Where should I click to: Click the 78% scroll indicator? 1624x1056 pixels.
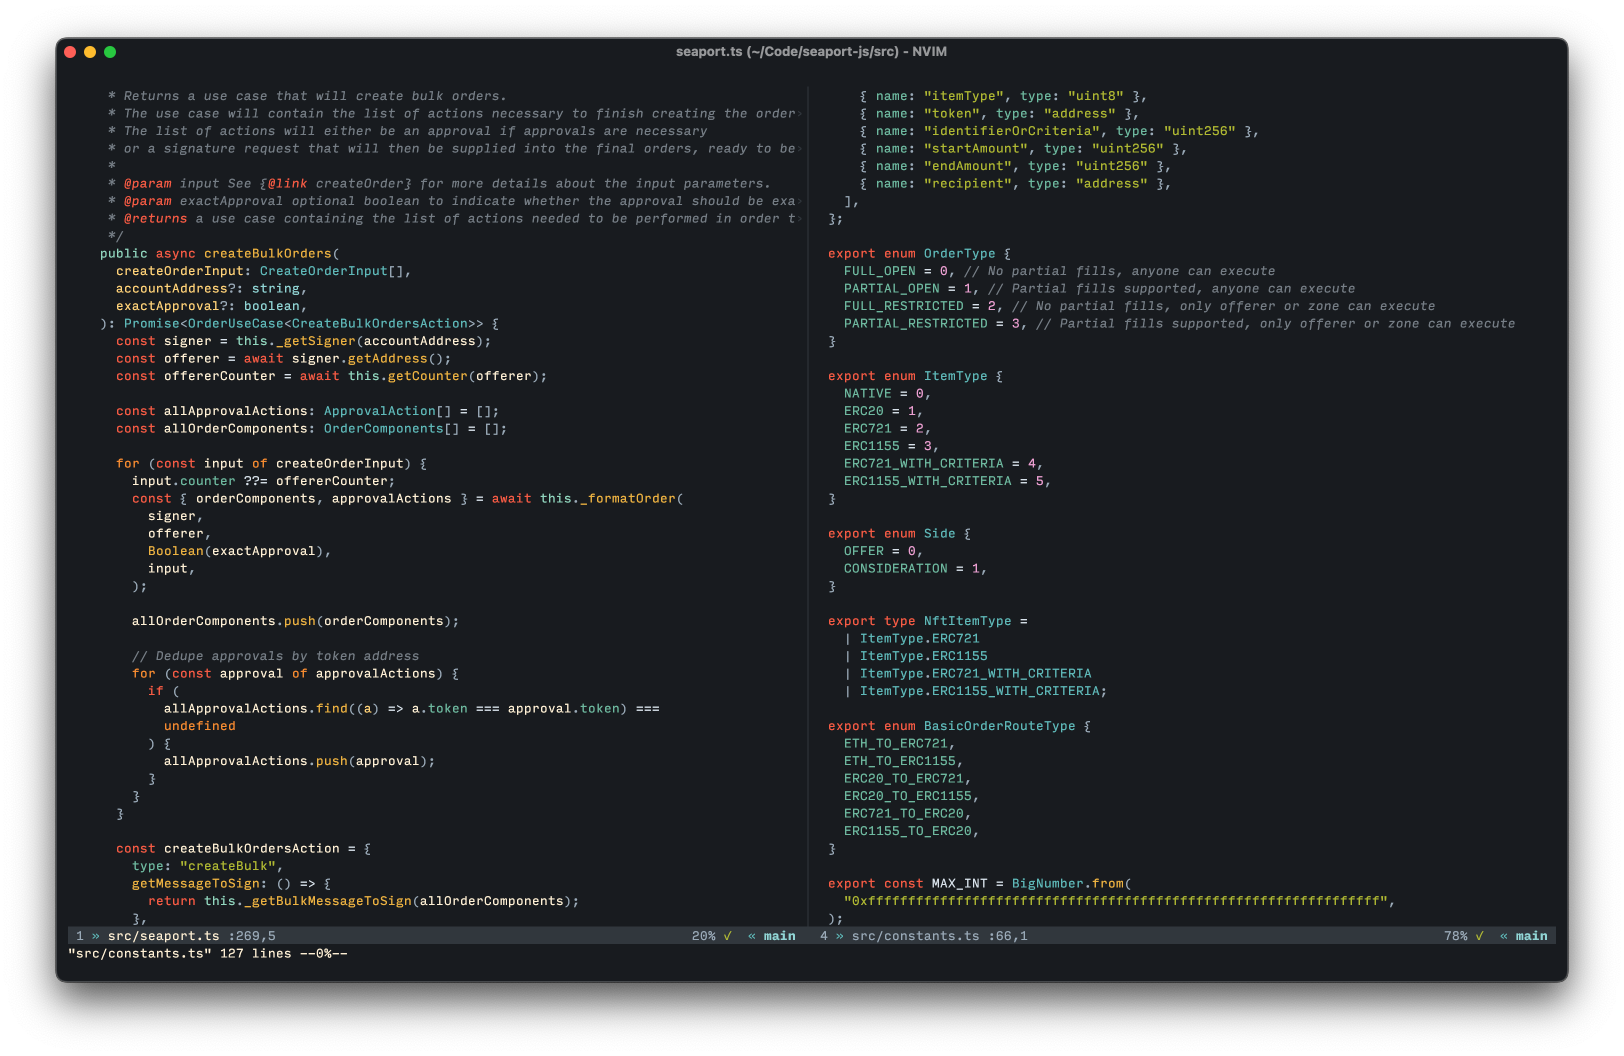coord(1456,936)
